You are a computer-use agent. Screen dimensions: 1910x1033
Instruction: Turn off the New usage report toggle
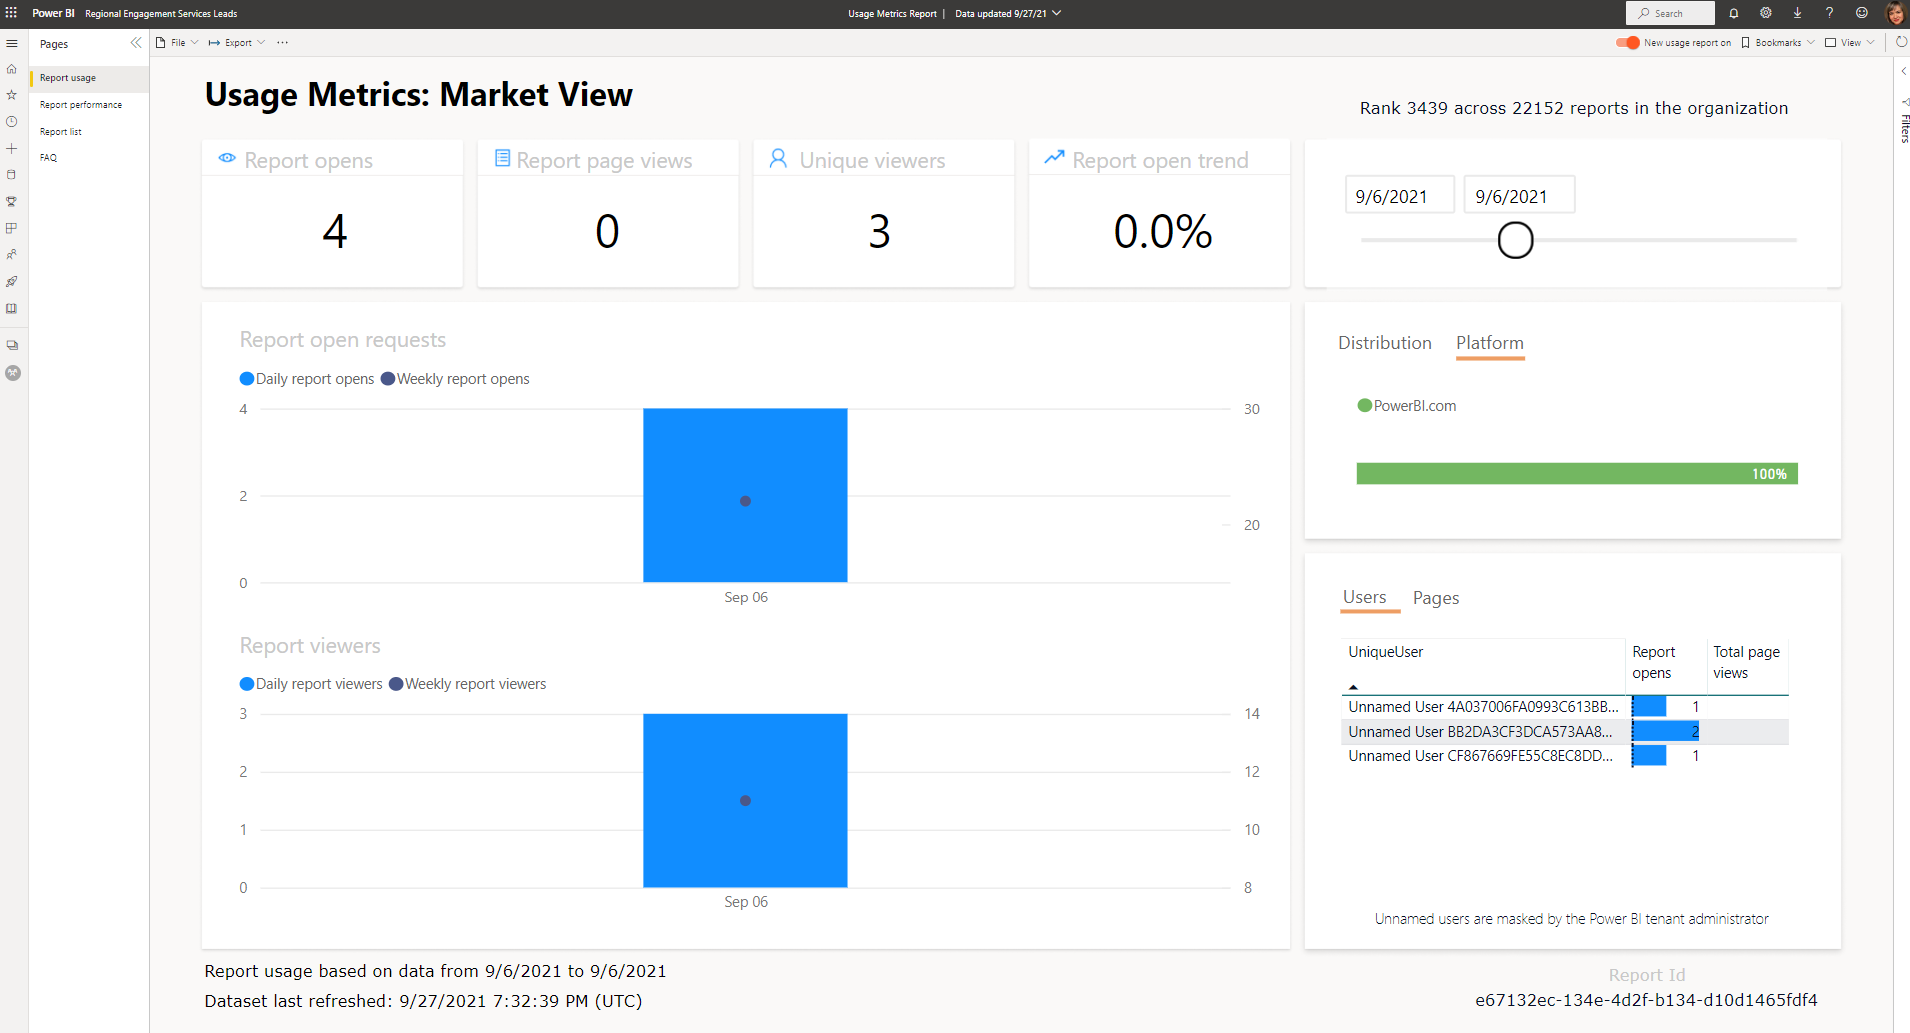click(x=1628, y=42)
